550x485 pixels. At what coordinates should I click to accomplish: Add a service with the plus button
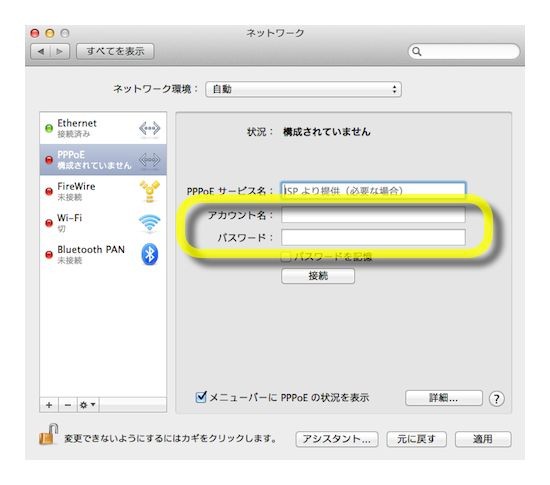[49, 405]
